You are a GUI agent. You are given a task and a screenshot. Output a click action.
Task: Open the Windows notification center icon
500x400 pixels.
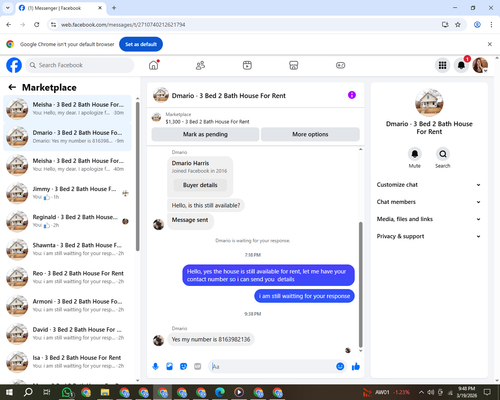tap(487, 392)
